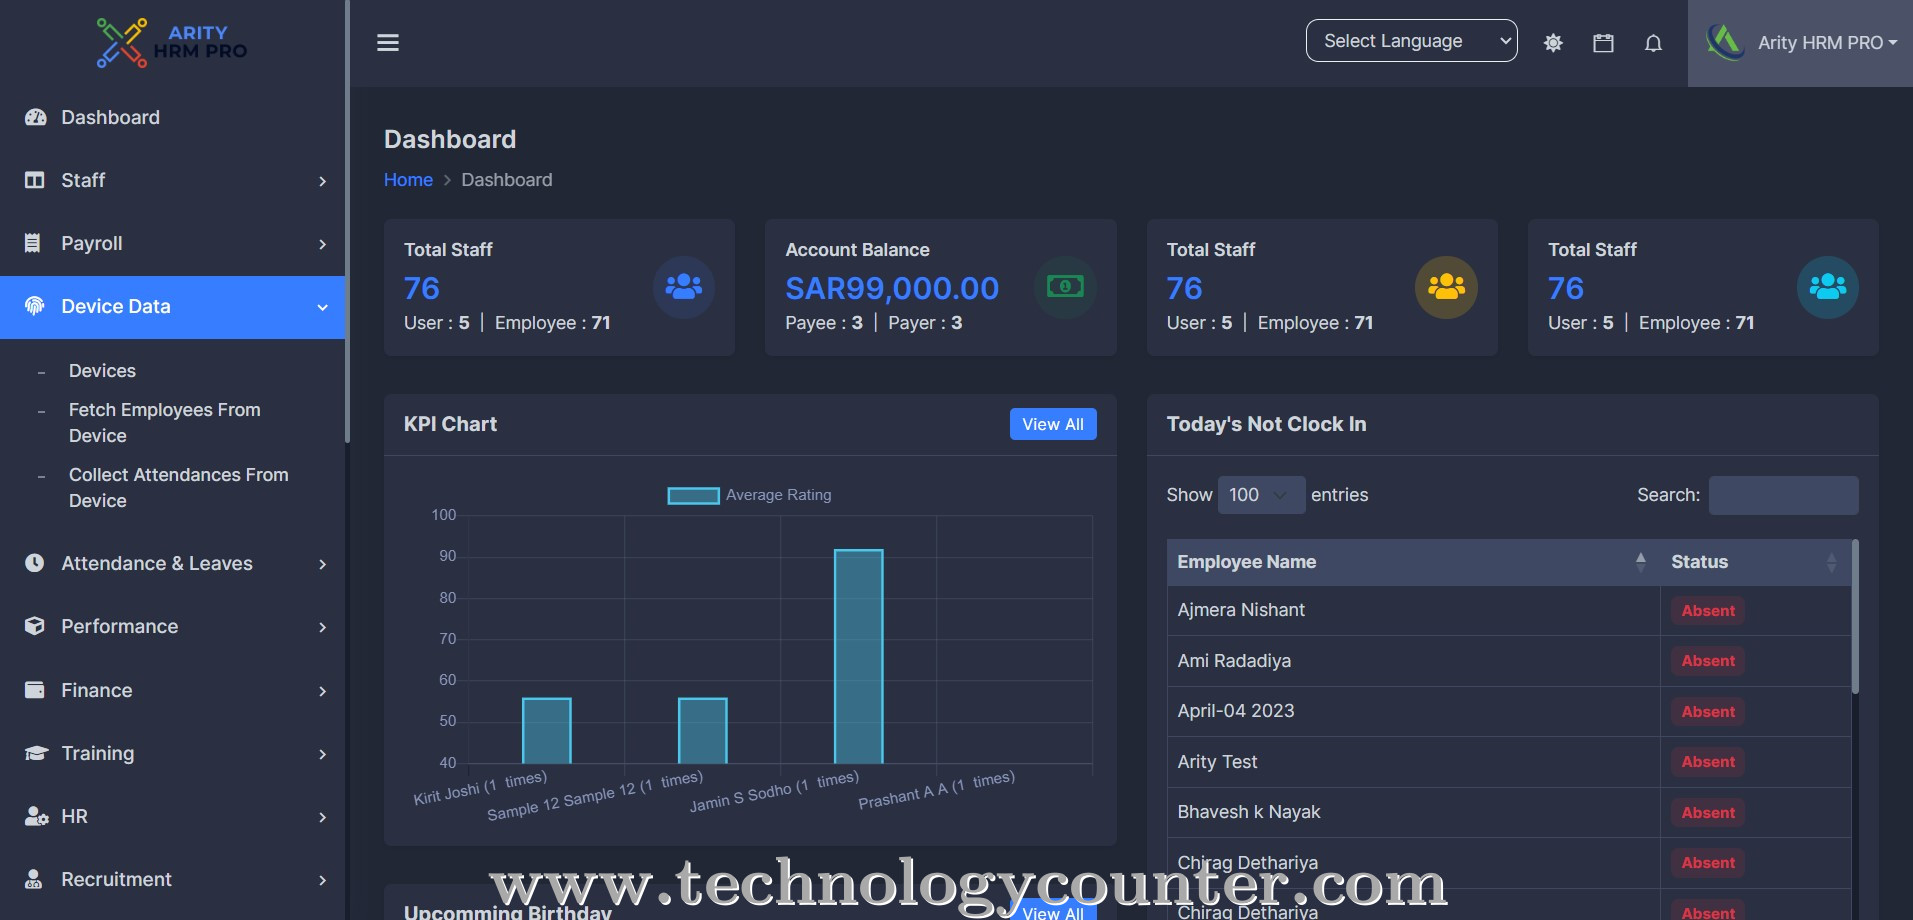The height and width of the screenshot is (920, 1913).
Task: Click the Staff sidebar icon
Action: click(x=35, y=180)
